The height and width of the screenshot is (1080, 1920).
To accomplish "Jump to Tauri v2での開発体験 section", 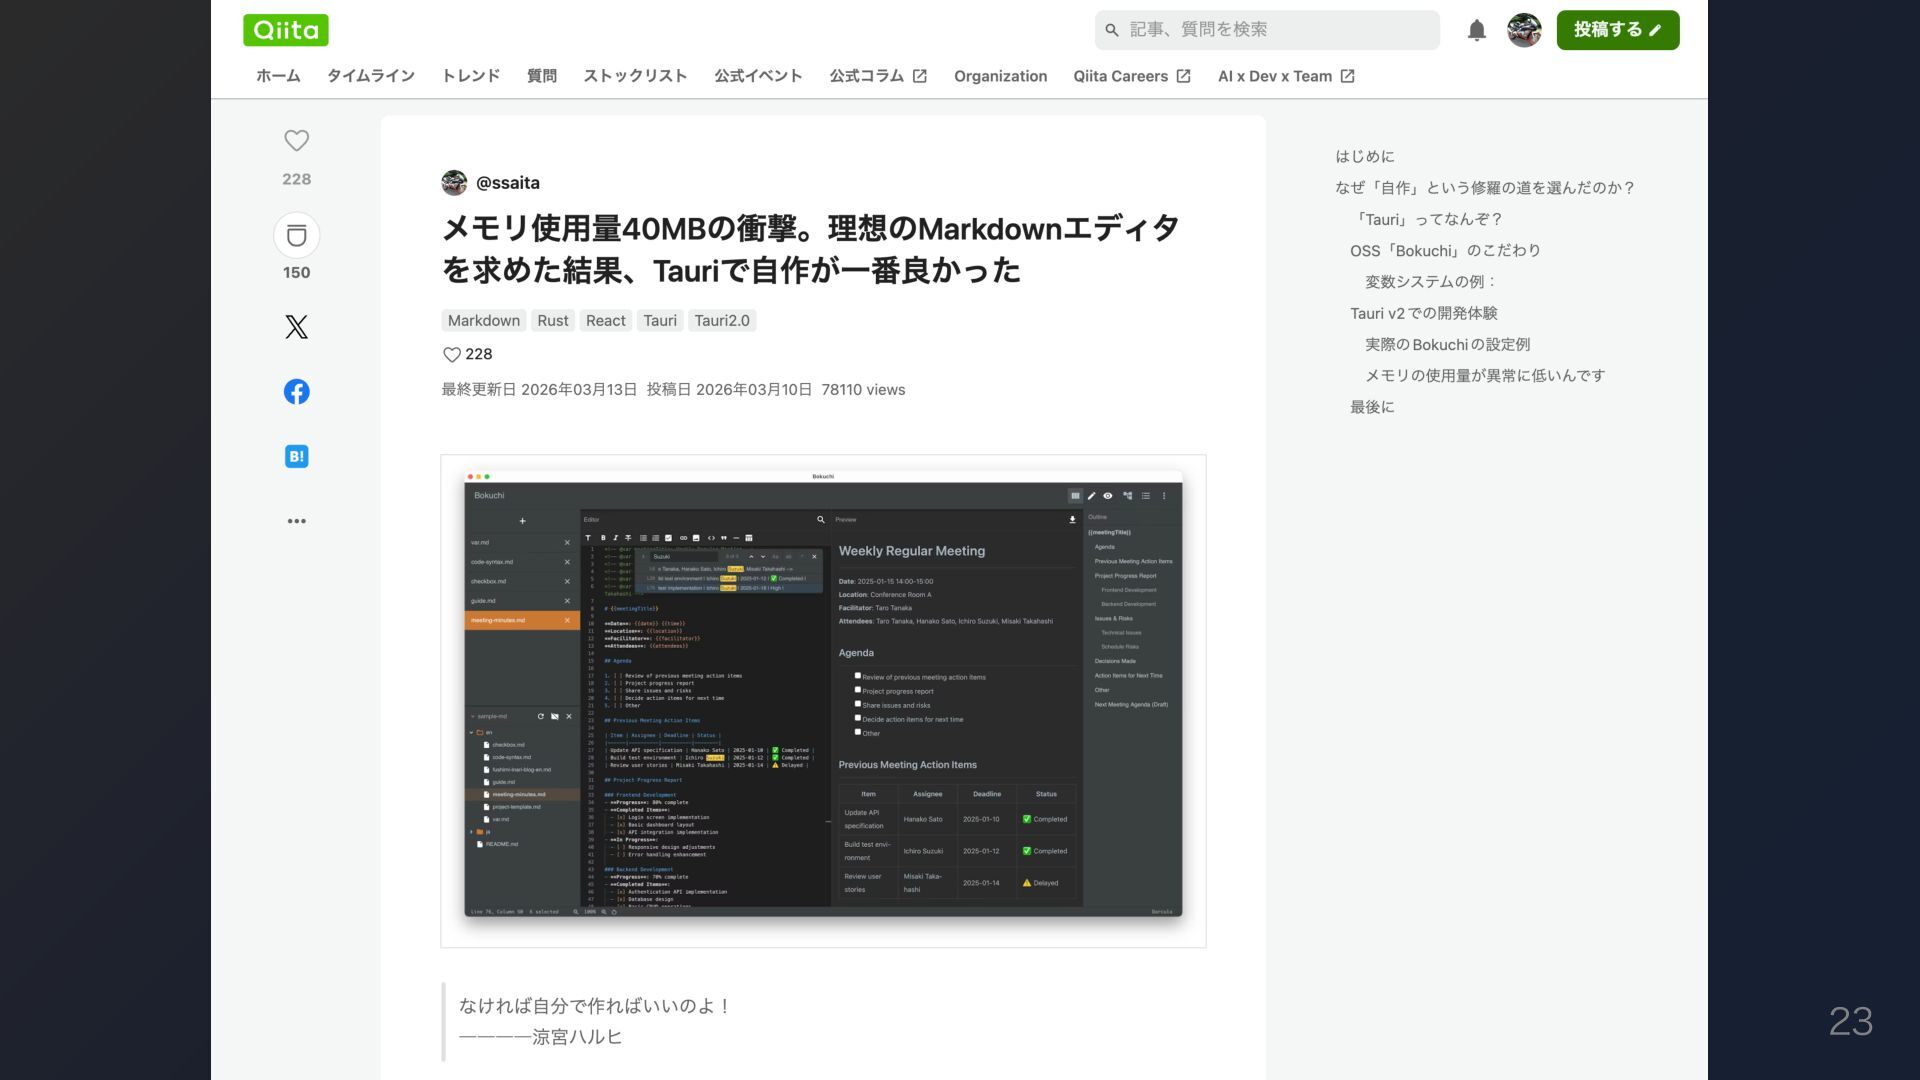I will 1424,314.
